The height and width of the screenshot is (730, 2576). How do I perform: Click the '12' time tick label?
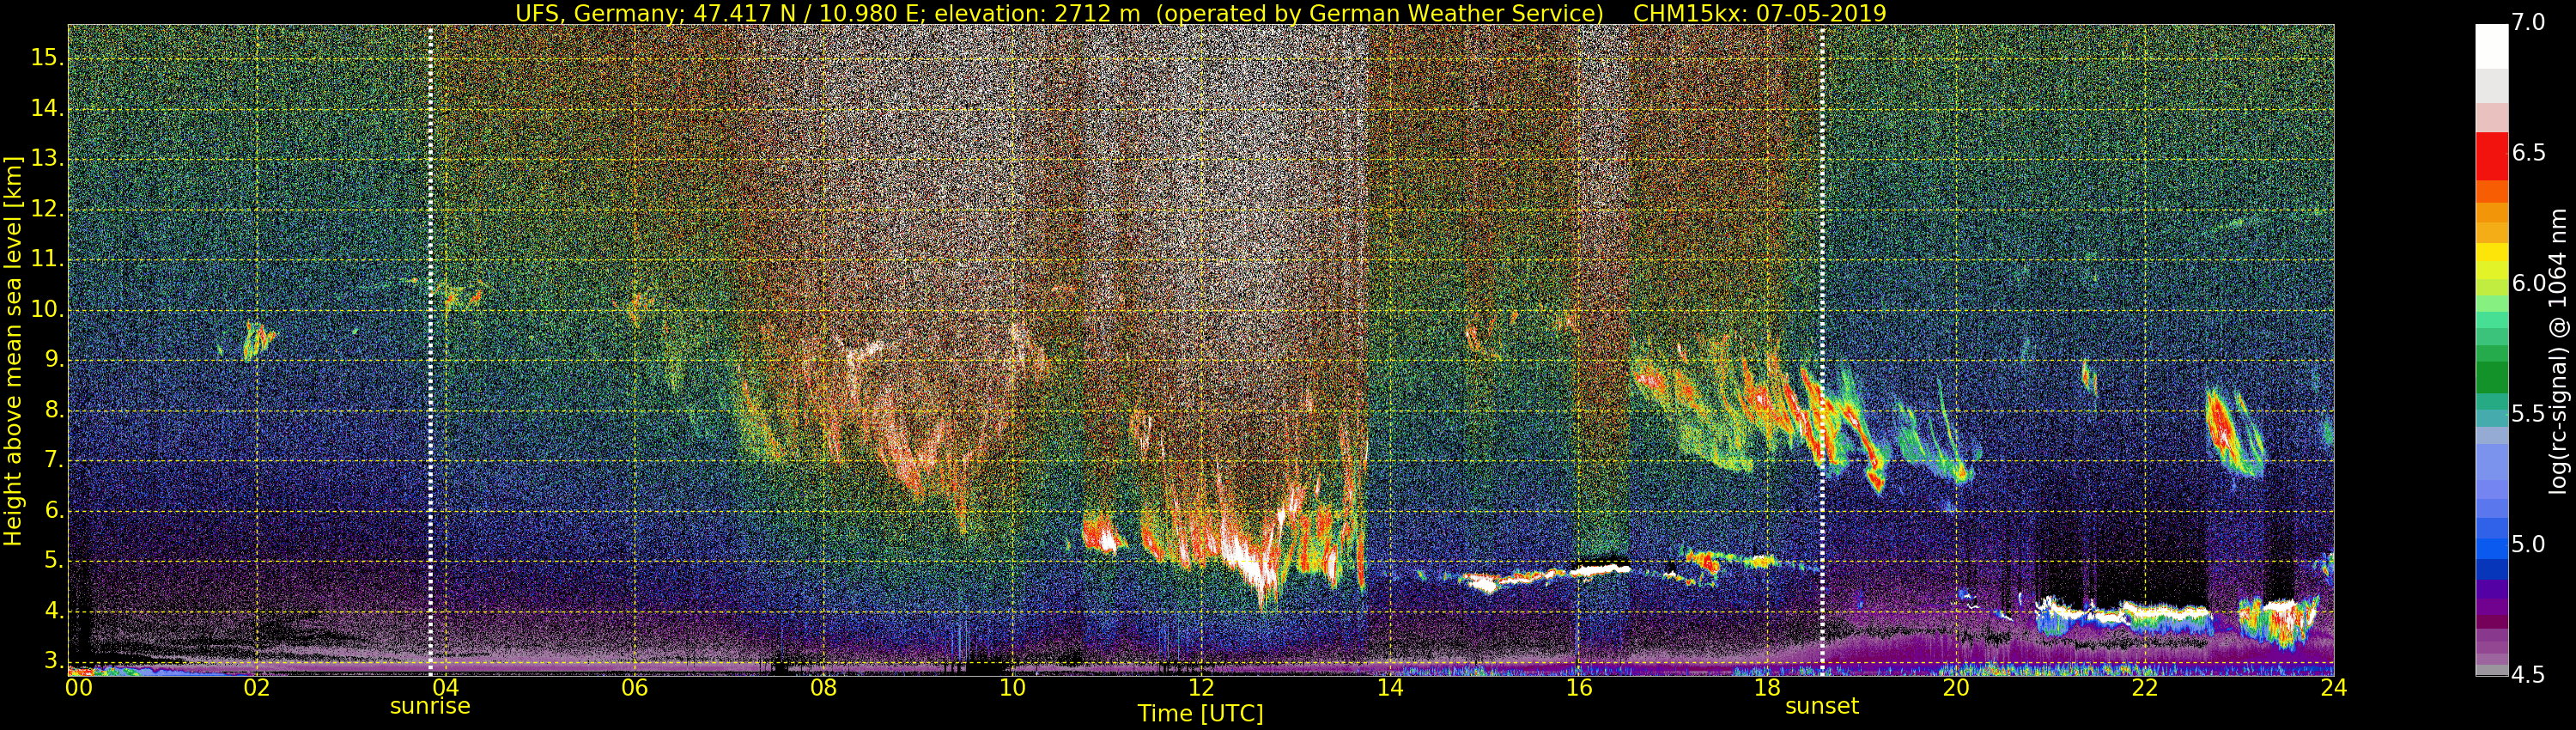point(1201,688)
